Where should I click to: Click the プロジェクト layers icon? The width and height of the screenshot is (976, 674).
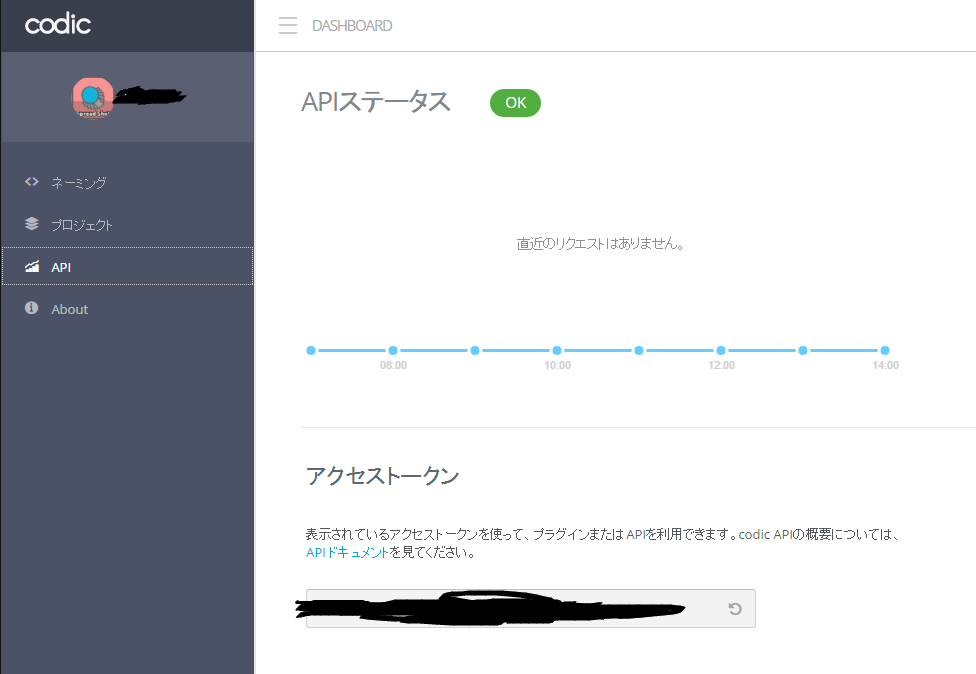(30, 224)
